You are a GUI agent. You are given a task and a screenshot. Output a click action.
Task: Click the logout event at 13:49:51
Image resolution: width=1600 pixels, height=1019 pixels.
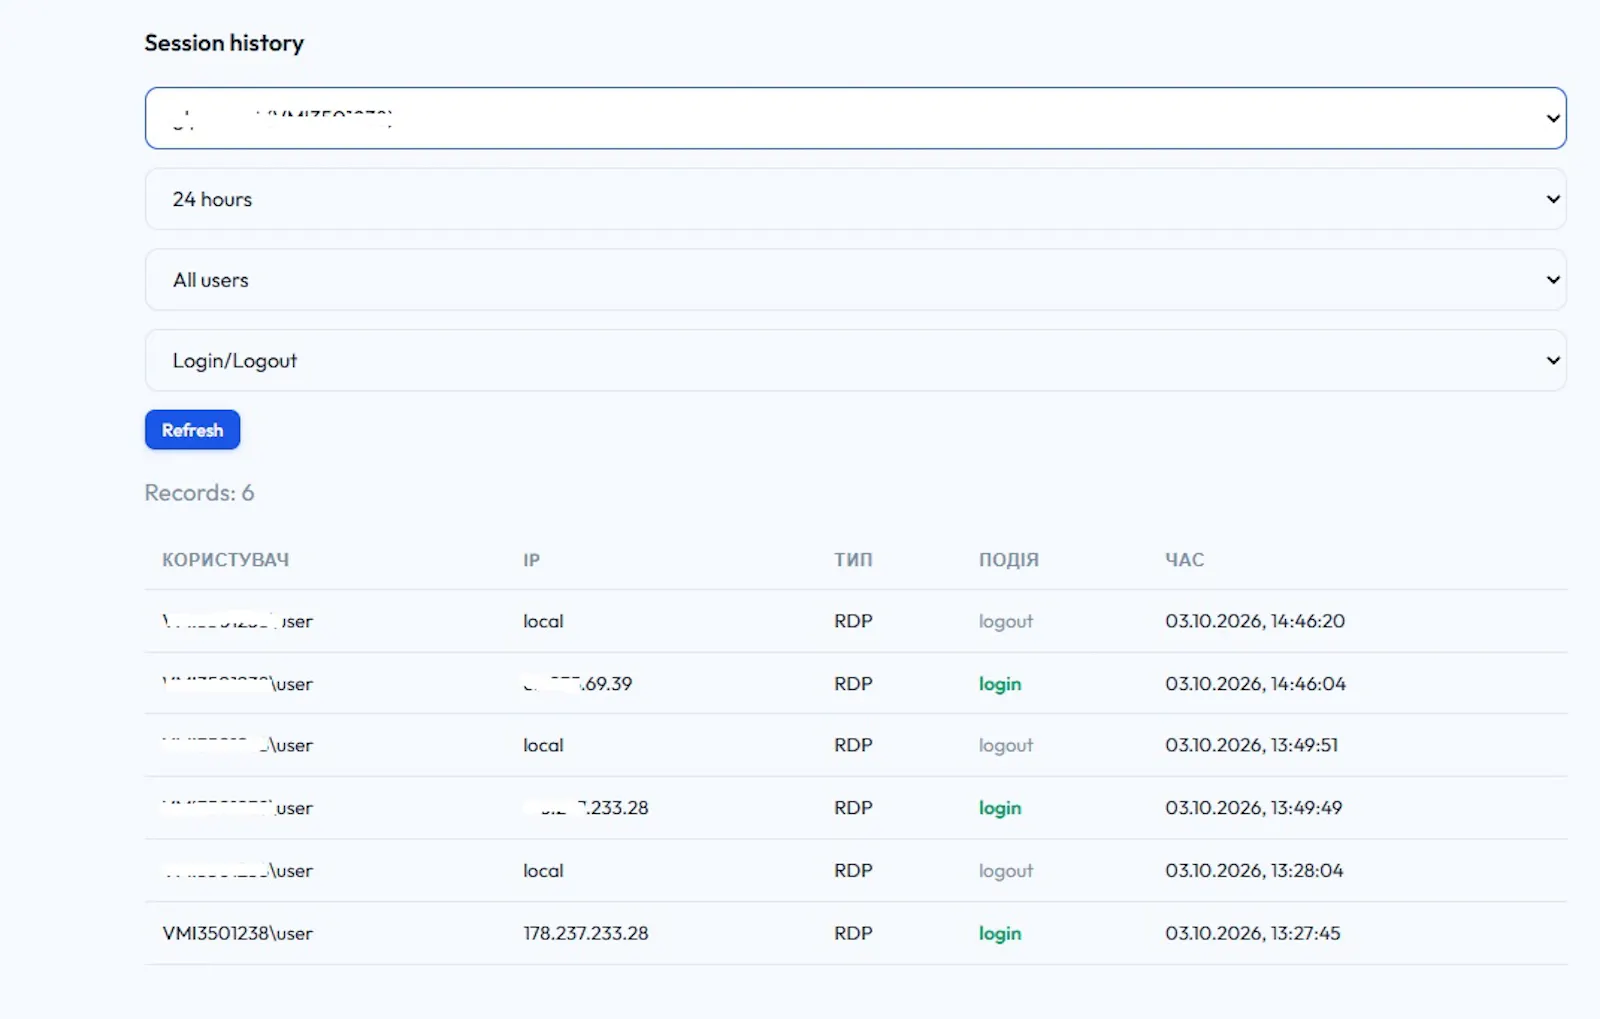(x=1005, y=745)
